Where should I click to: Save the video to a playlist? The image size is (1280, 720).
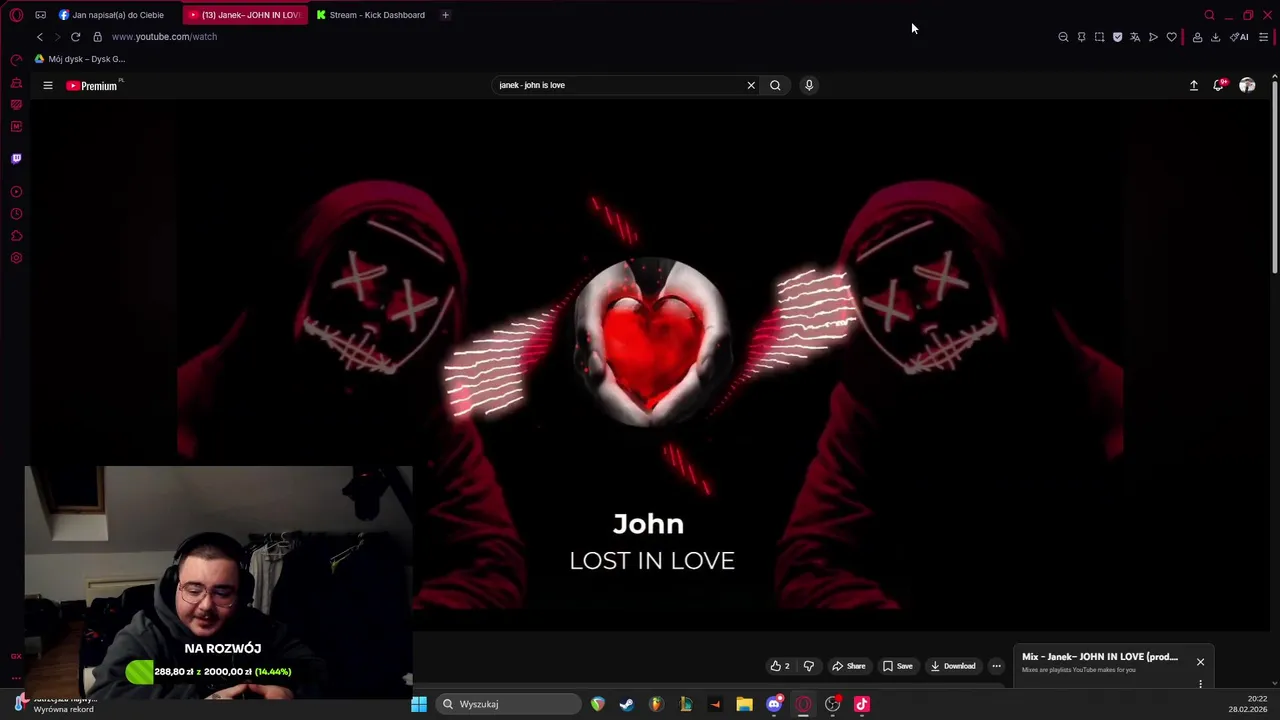point(897,666)
